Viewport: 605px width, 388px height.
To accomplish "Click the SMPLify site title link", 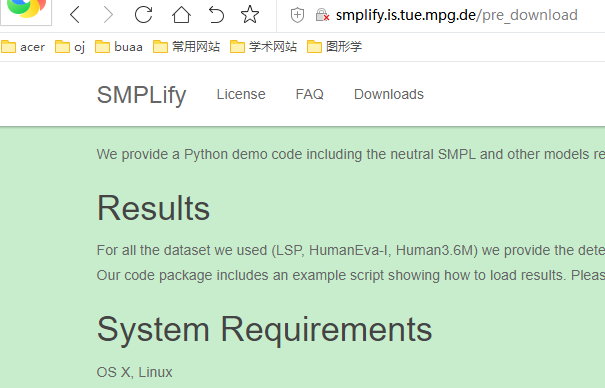I will pos(141,95).
